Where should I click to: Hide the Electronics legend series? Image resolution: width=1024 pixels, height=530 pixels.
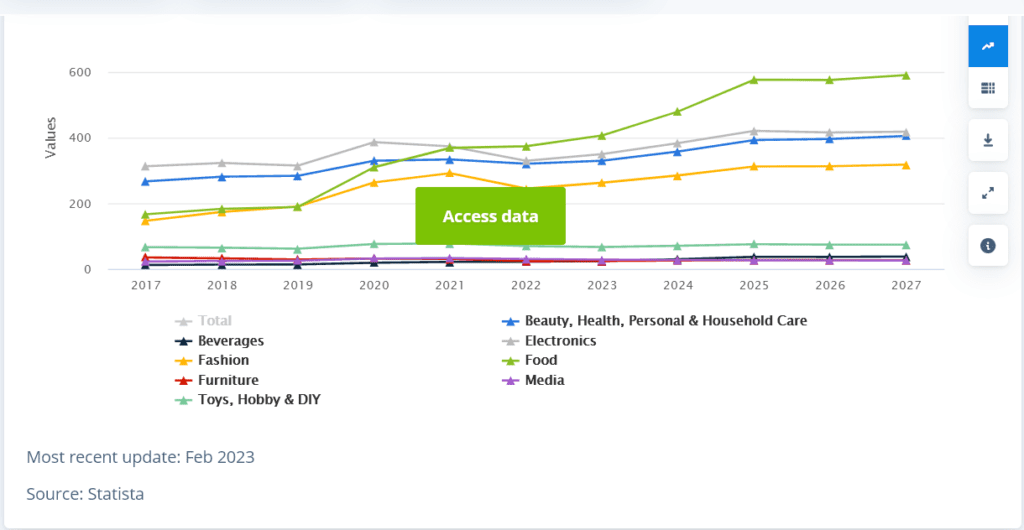coord(560,341)
